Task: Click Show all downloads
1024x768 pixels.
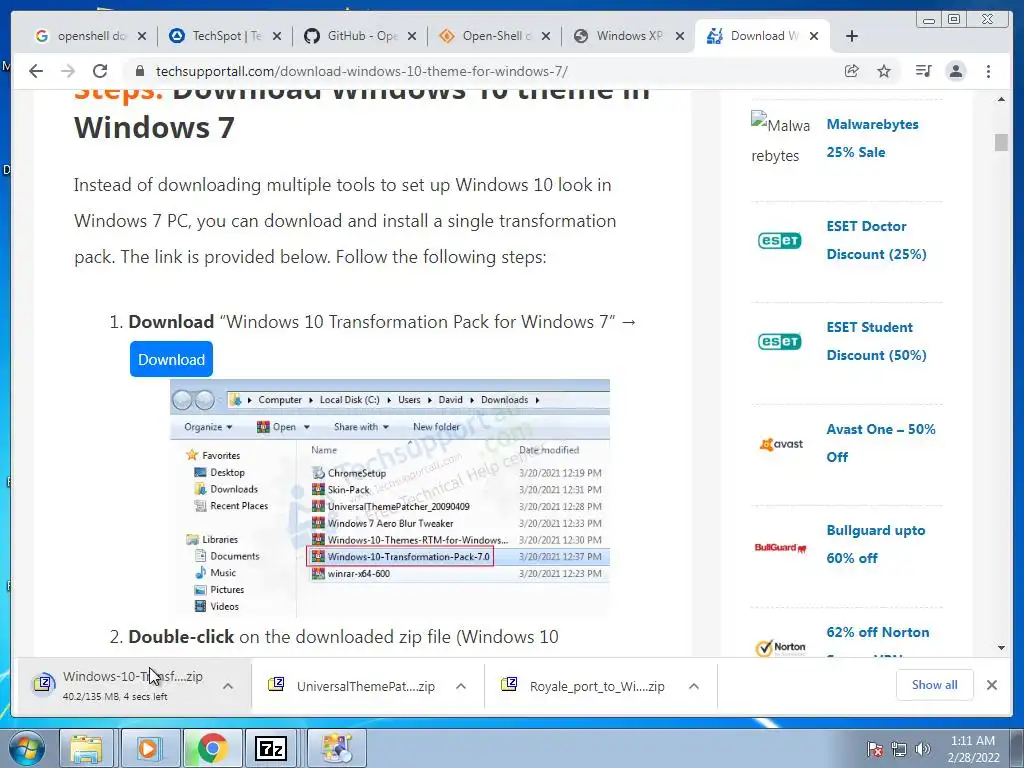Action: pos(935,685)
